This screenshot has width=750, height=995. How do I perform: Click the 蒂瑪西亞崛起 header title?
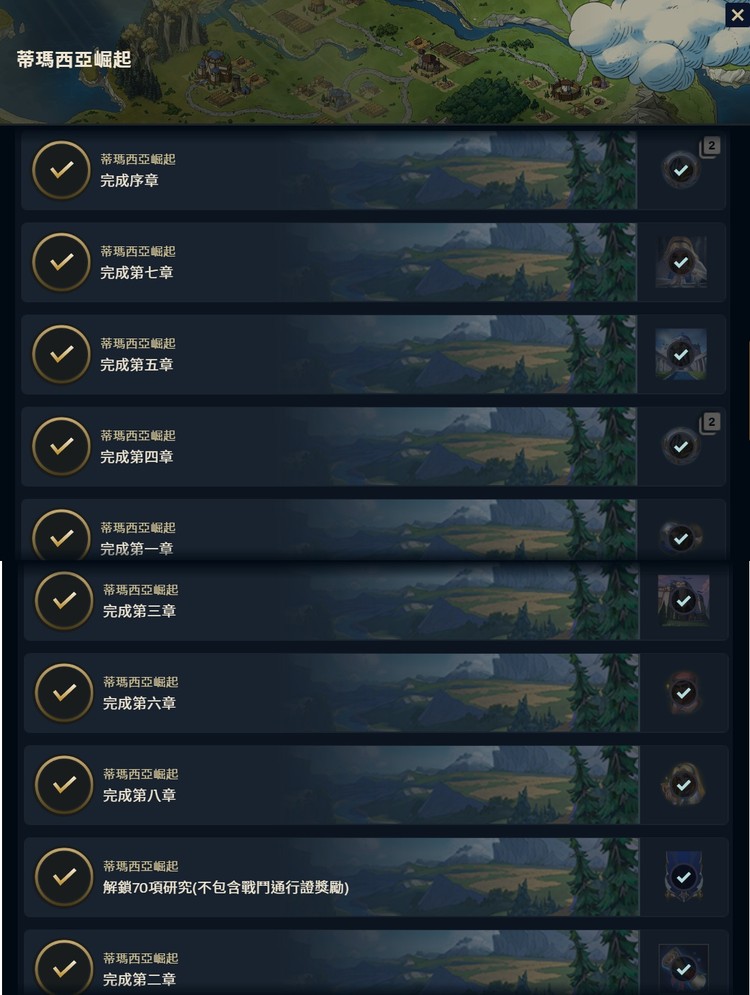tap(74, 60)
